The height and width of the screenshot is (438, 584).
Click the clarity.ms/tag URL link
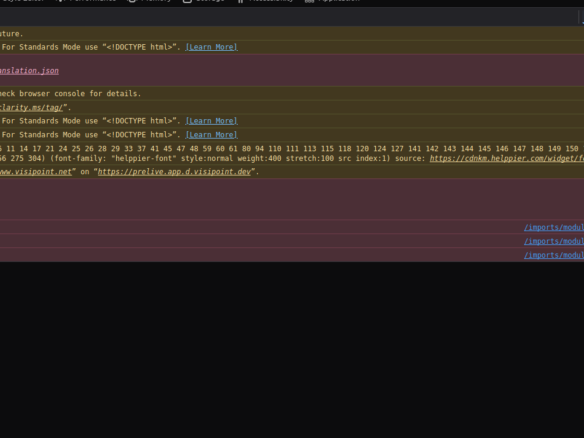[x=31, y=108]
